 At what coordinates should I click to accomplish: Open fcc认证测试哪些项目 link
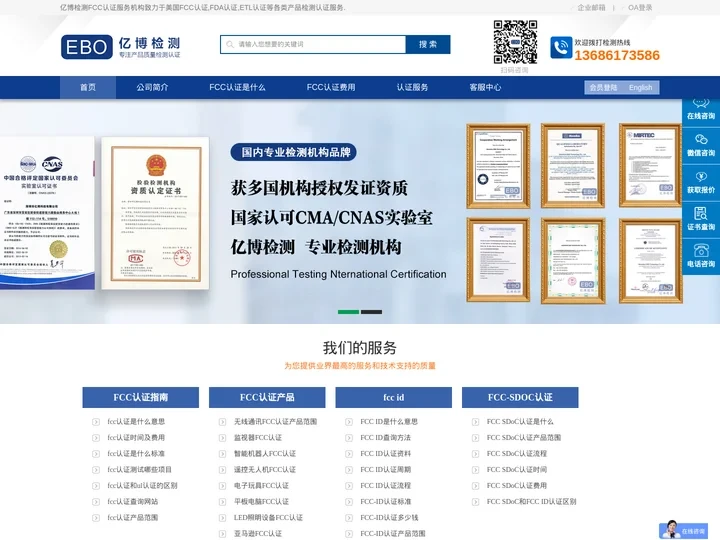point(140,470)
